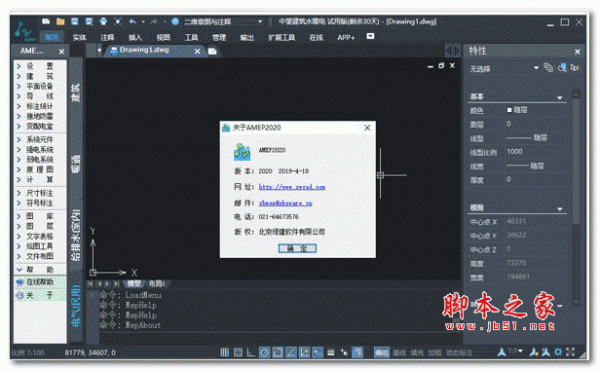Screen dimensions: 600x371
Task: Toggle the Grid display status bar icon
Action: pyautogui.click(x=238, y=352)
